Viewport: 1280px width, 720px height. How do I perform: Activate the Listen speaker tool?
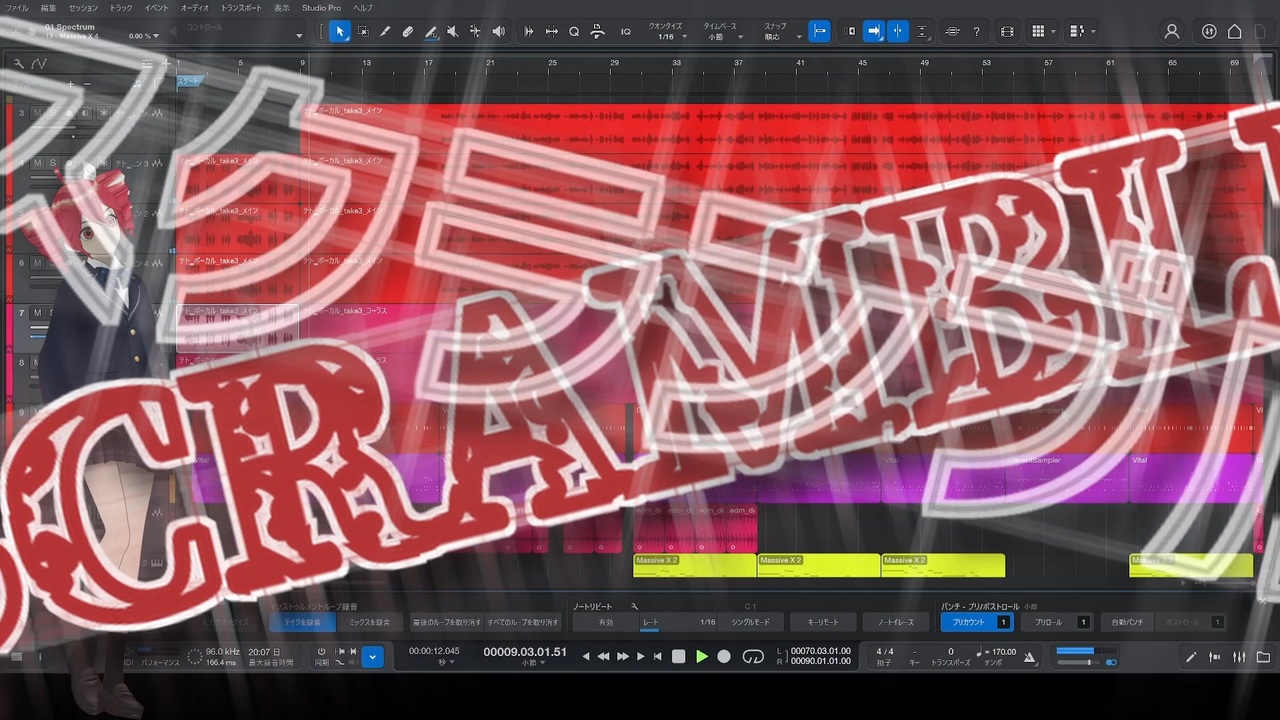pos(498,32)
